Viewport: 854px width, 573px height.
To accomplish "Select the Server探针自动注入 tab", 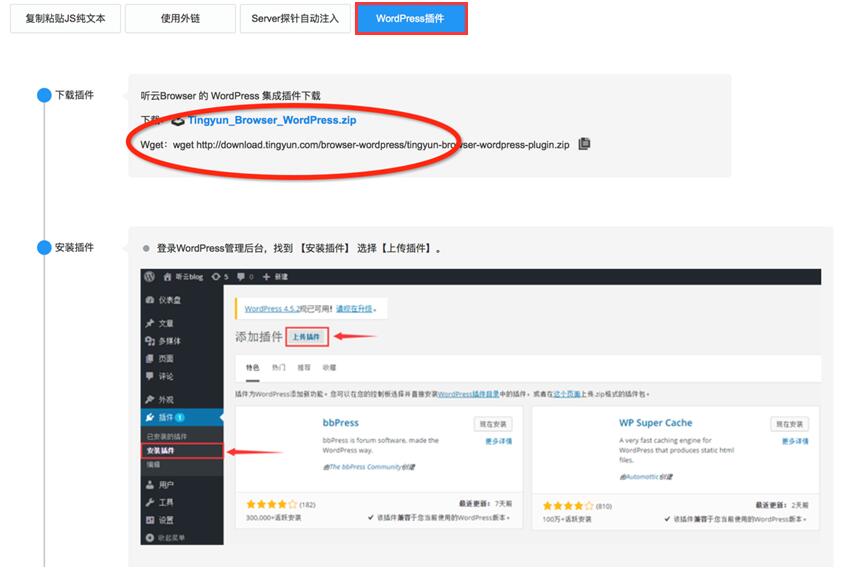I will [x=295, y=19].
